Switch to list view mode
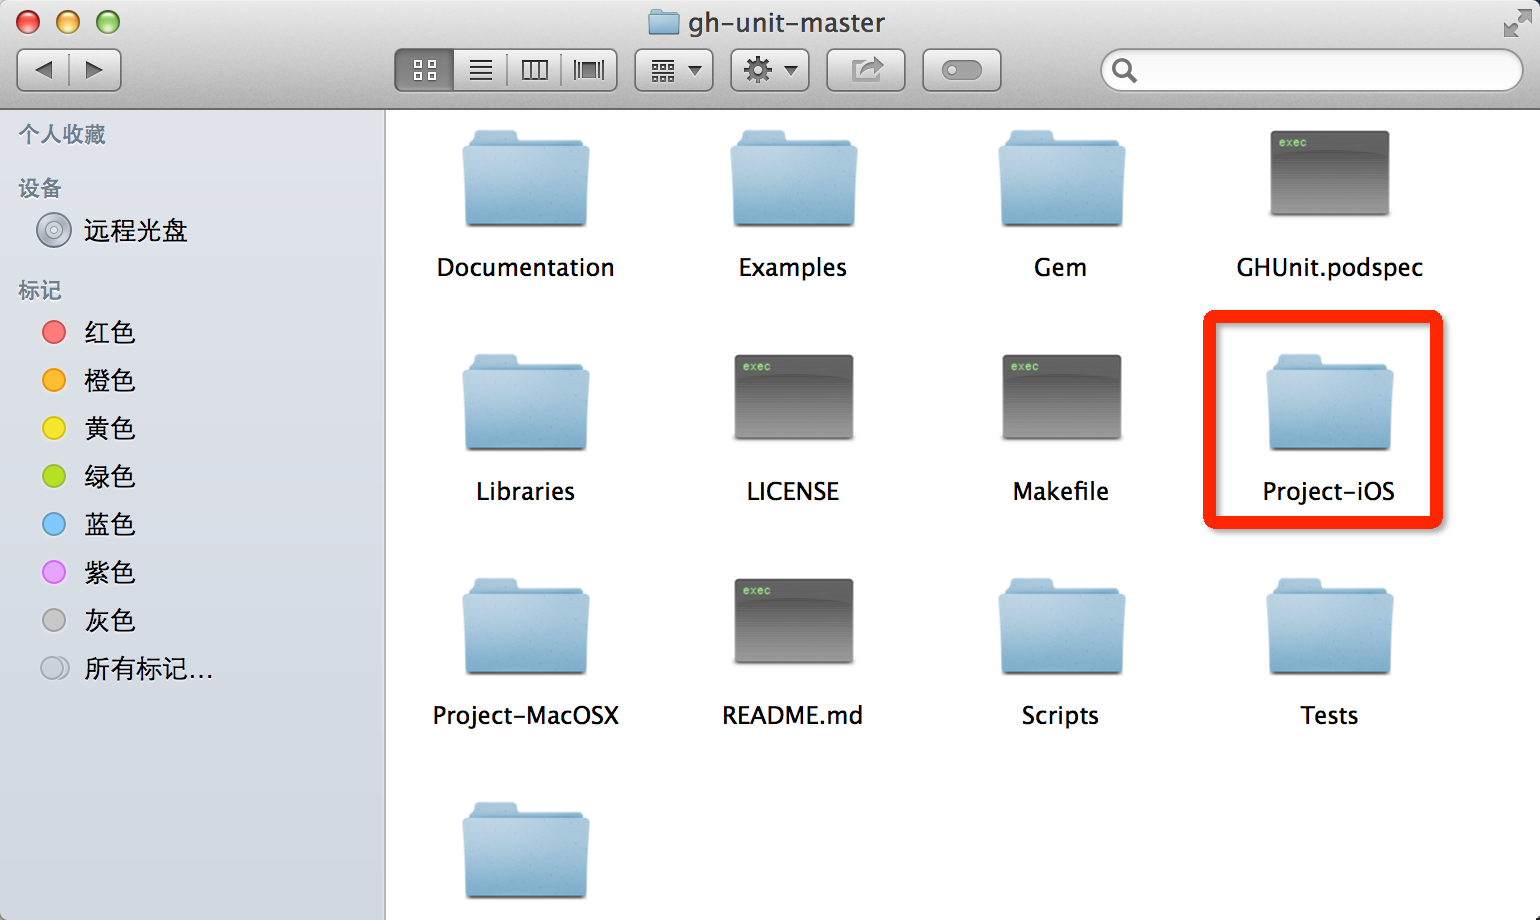 pyautogui.click(x=481, y=70)
